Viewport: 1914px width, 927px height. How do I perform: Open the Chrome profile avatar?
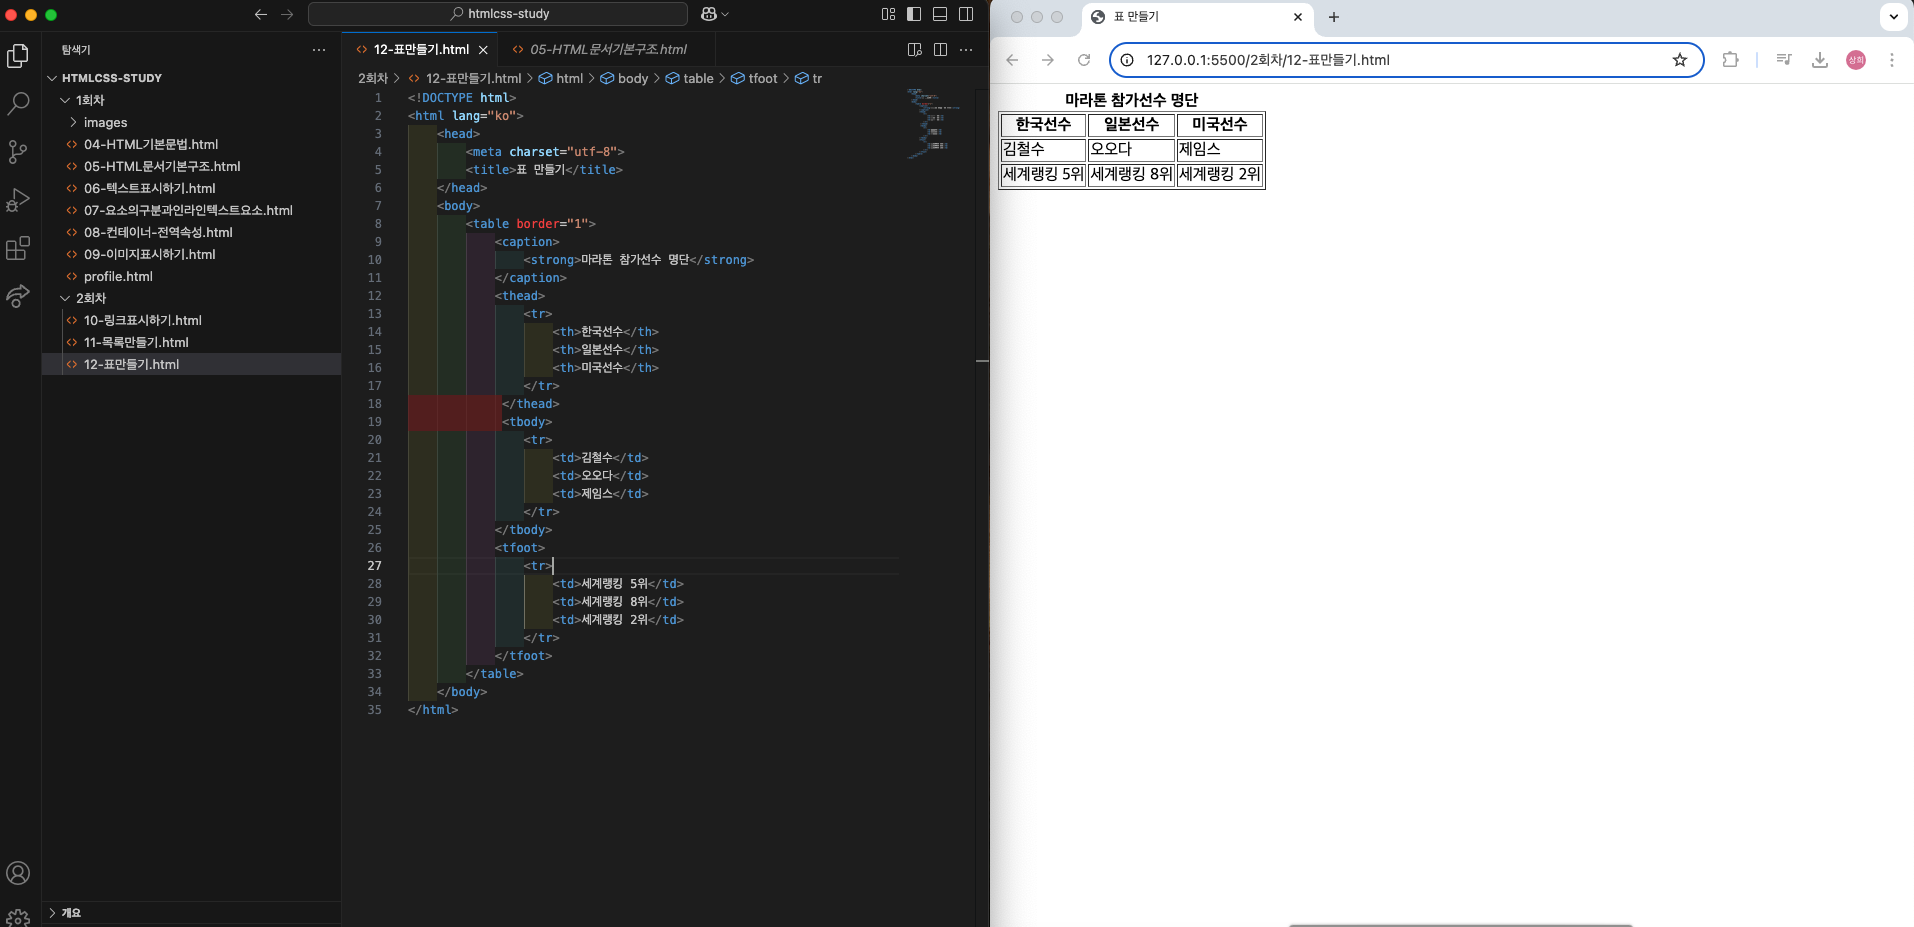click(x=1856, y=60)
